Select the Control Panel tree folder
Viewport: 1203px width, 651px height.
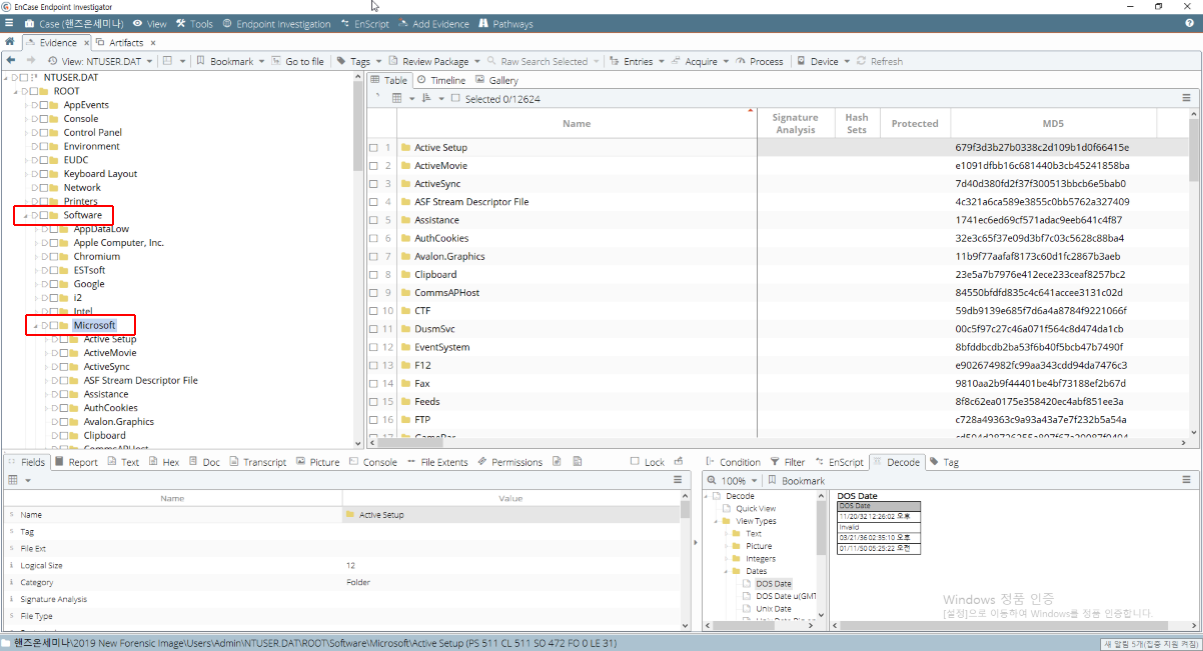coord(93,132)
